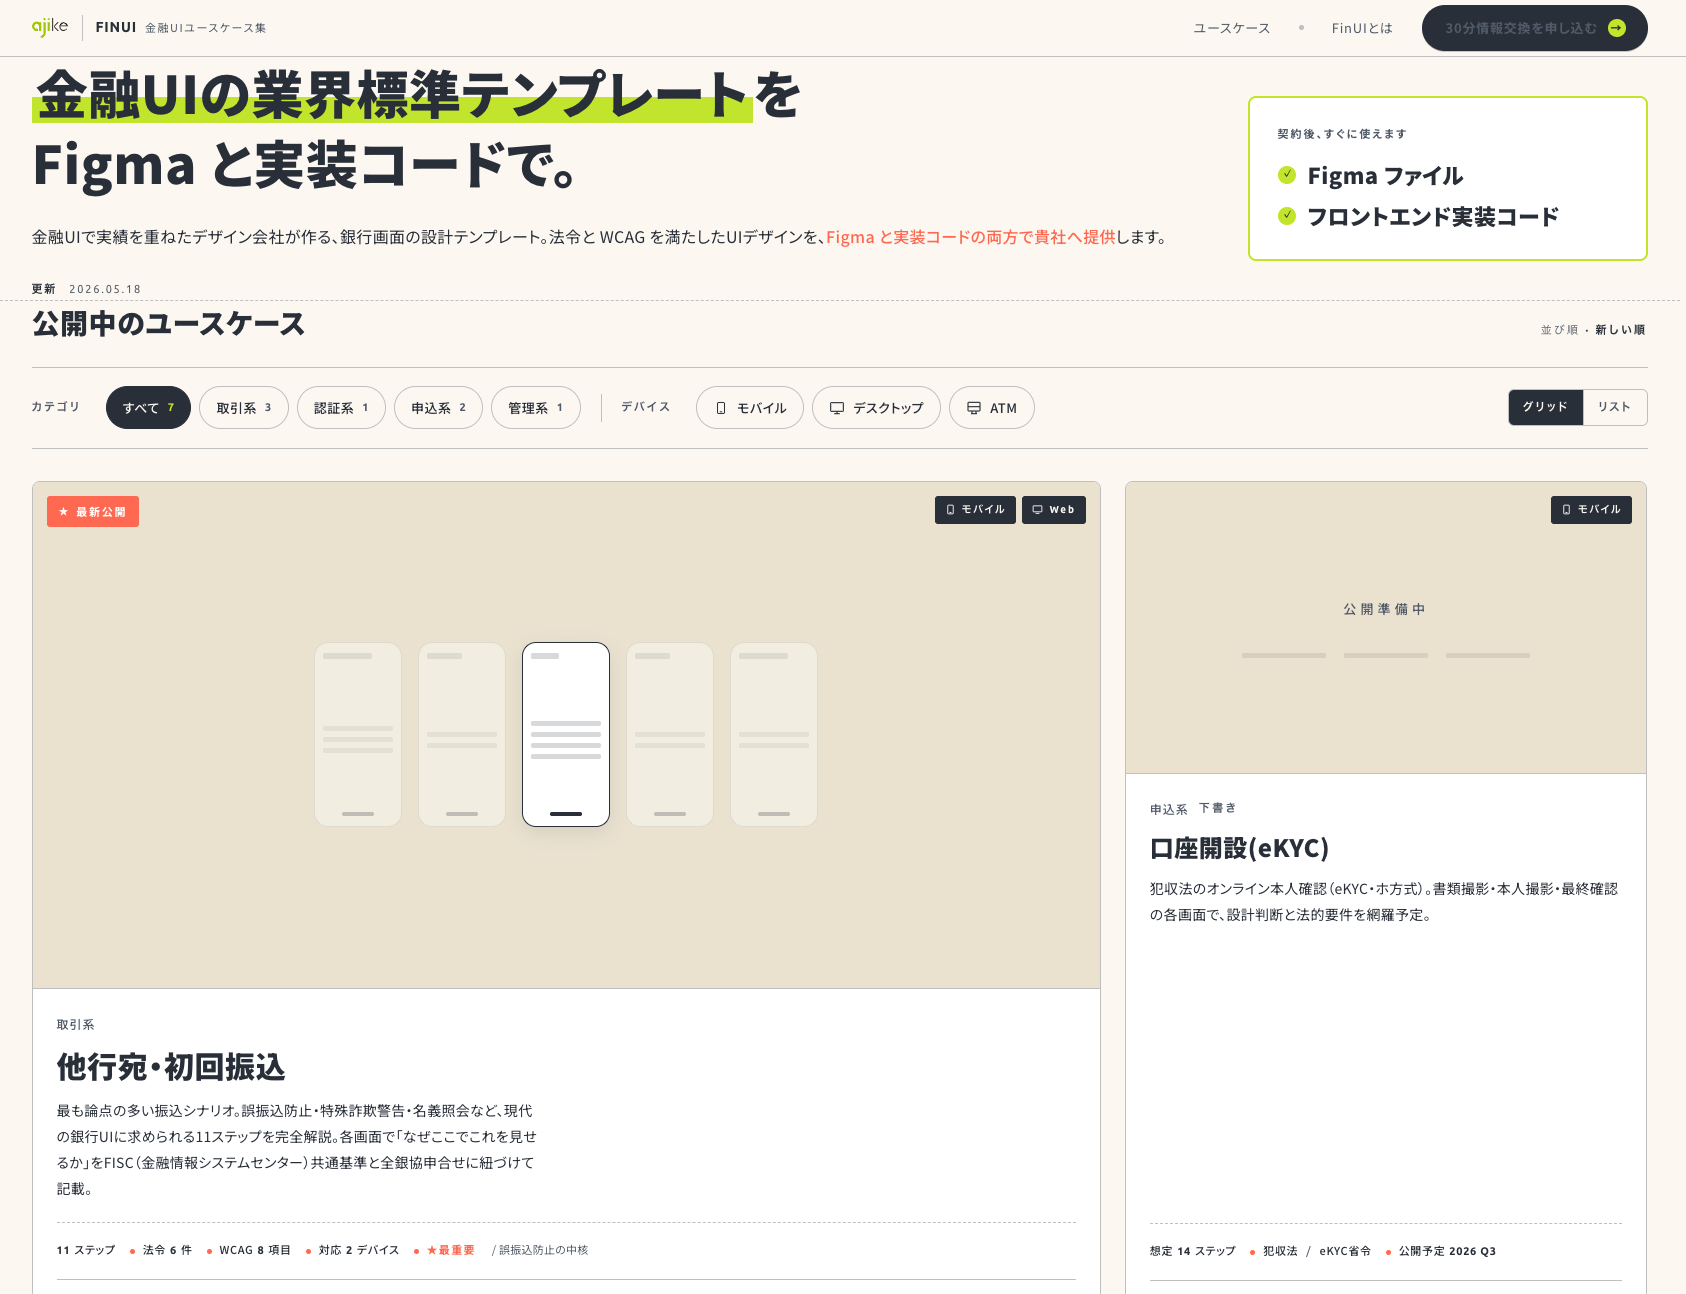1686x1294 pixels.
Task: Click 対応 2 デバイス text
Action: pyautogui.click(x=359, y=1250)
